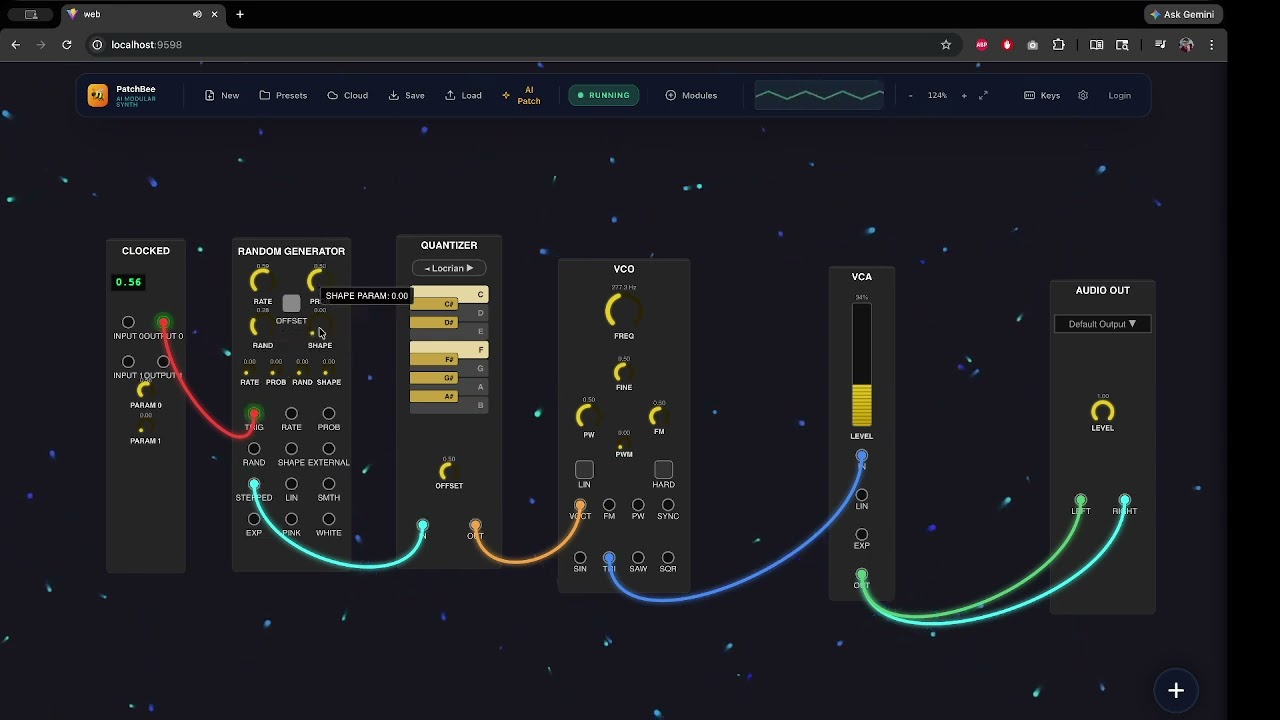This screenshot has width=1280, height=720.
Task: Toggle the VCO HARD sync button
Action: pos(663,469)
